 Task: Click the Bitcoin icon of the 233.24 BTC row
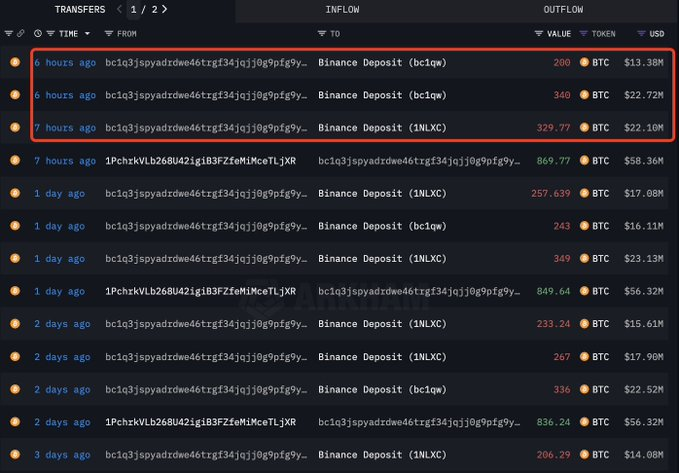(15, 324)
